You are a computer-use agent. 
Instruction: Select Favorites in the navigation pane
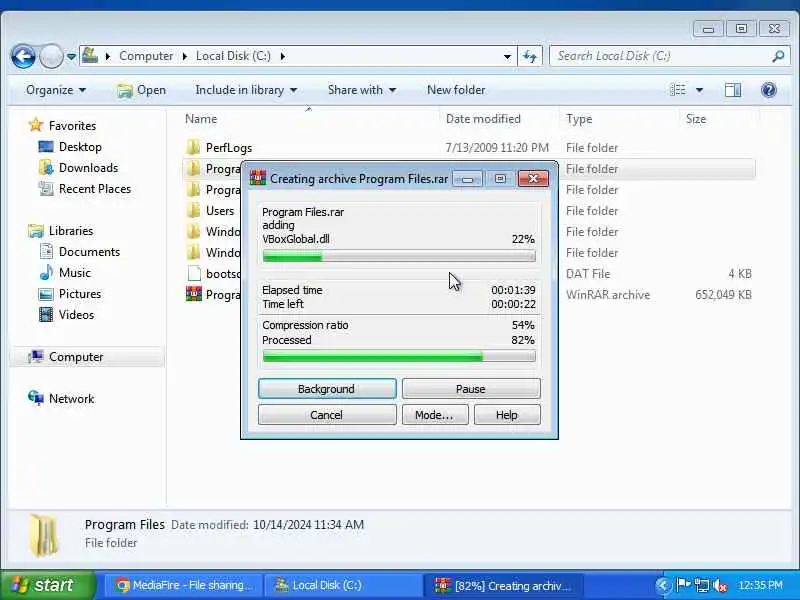click(72, 126)
